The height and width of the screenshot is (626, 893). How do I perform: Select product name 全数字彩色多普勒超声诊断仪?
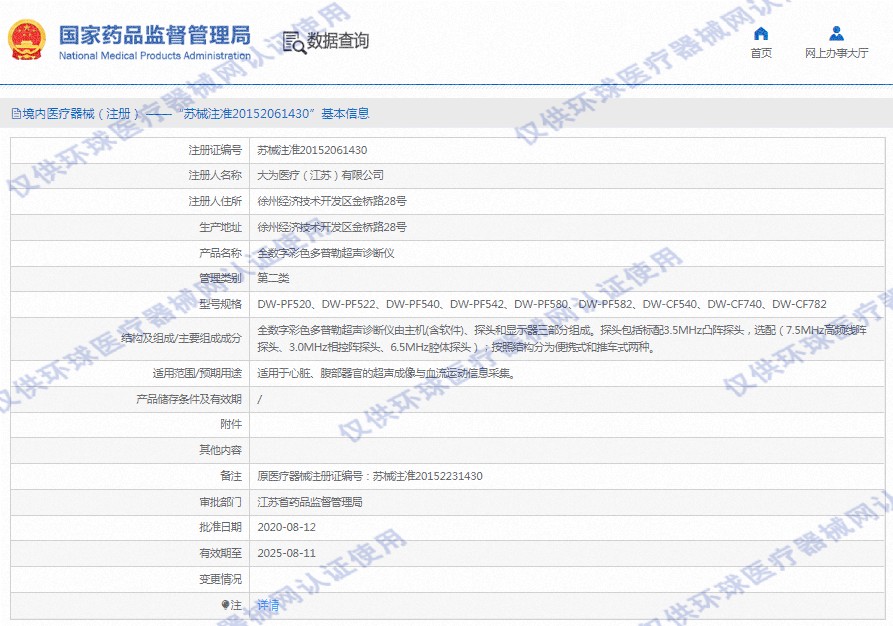pos(326,253)
